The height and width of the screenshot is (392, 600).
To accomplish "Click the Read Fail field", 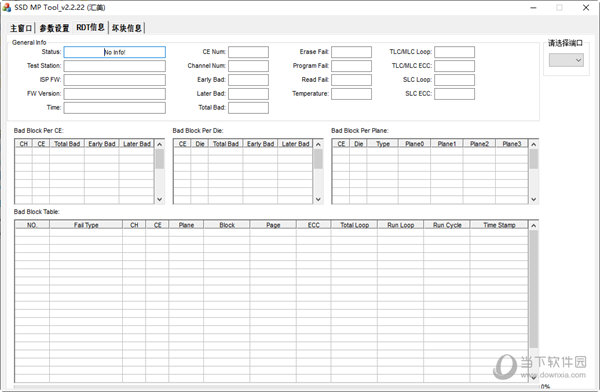I will [x=351, y=80].
